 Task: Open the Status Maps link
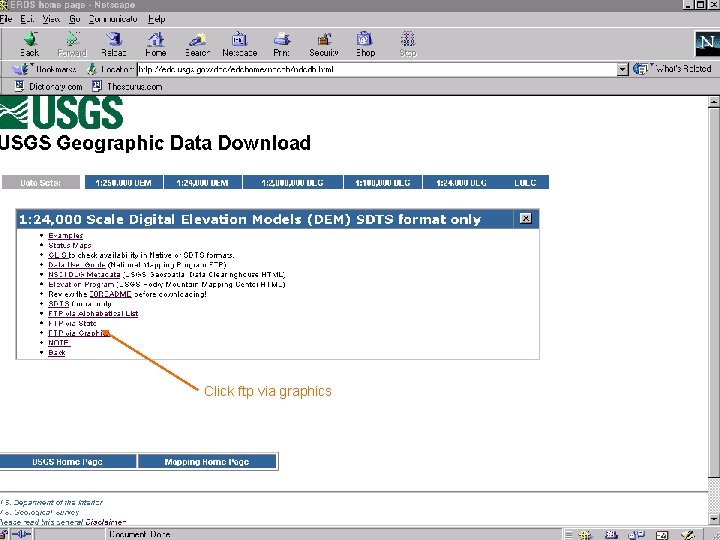pyautogui.click(x=70, y=245)
